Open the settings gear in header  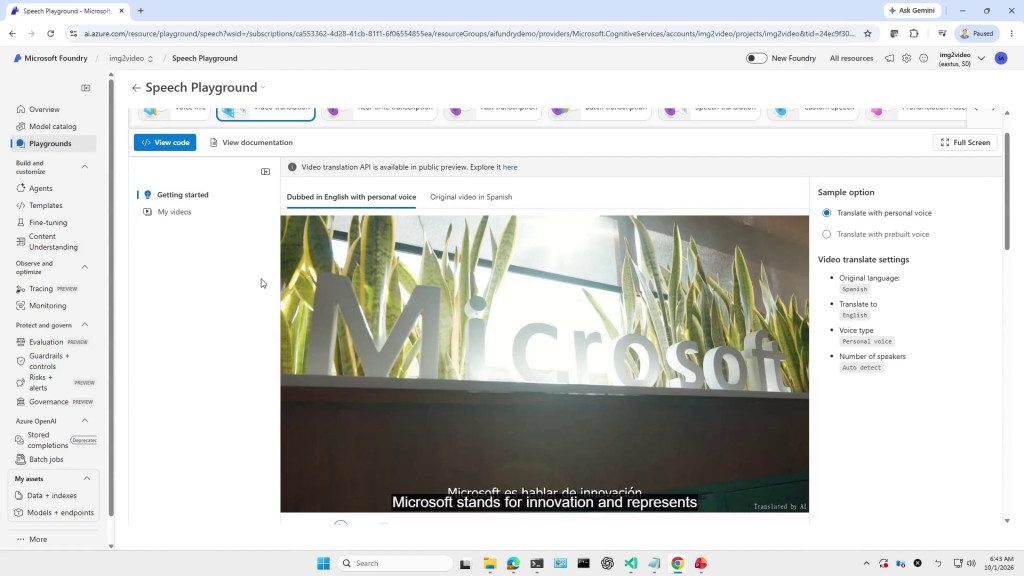[x=906, y=58]
